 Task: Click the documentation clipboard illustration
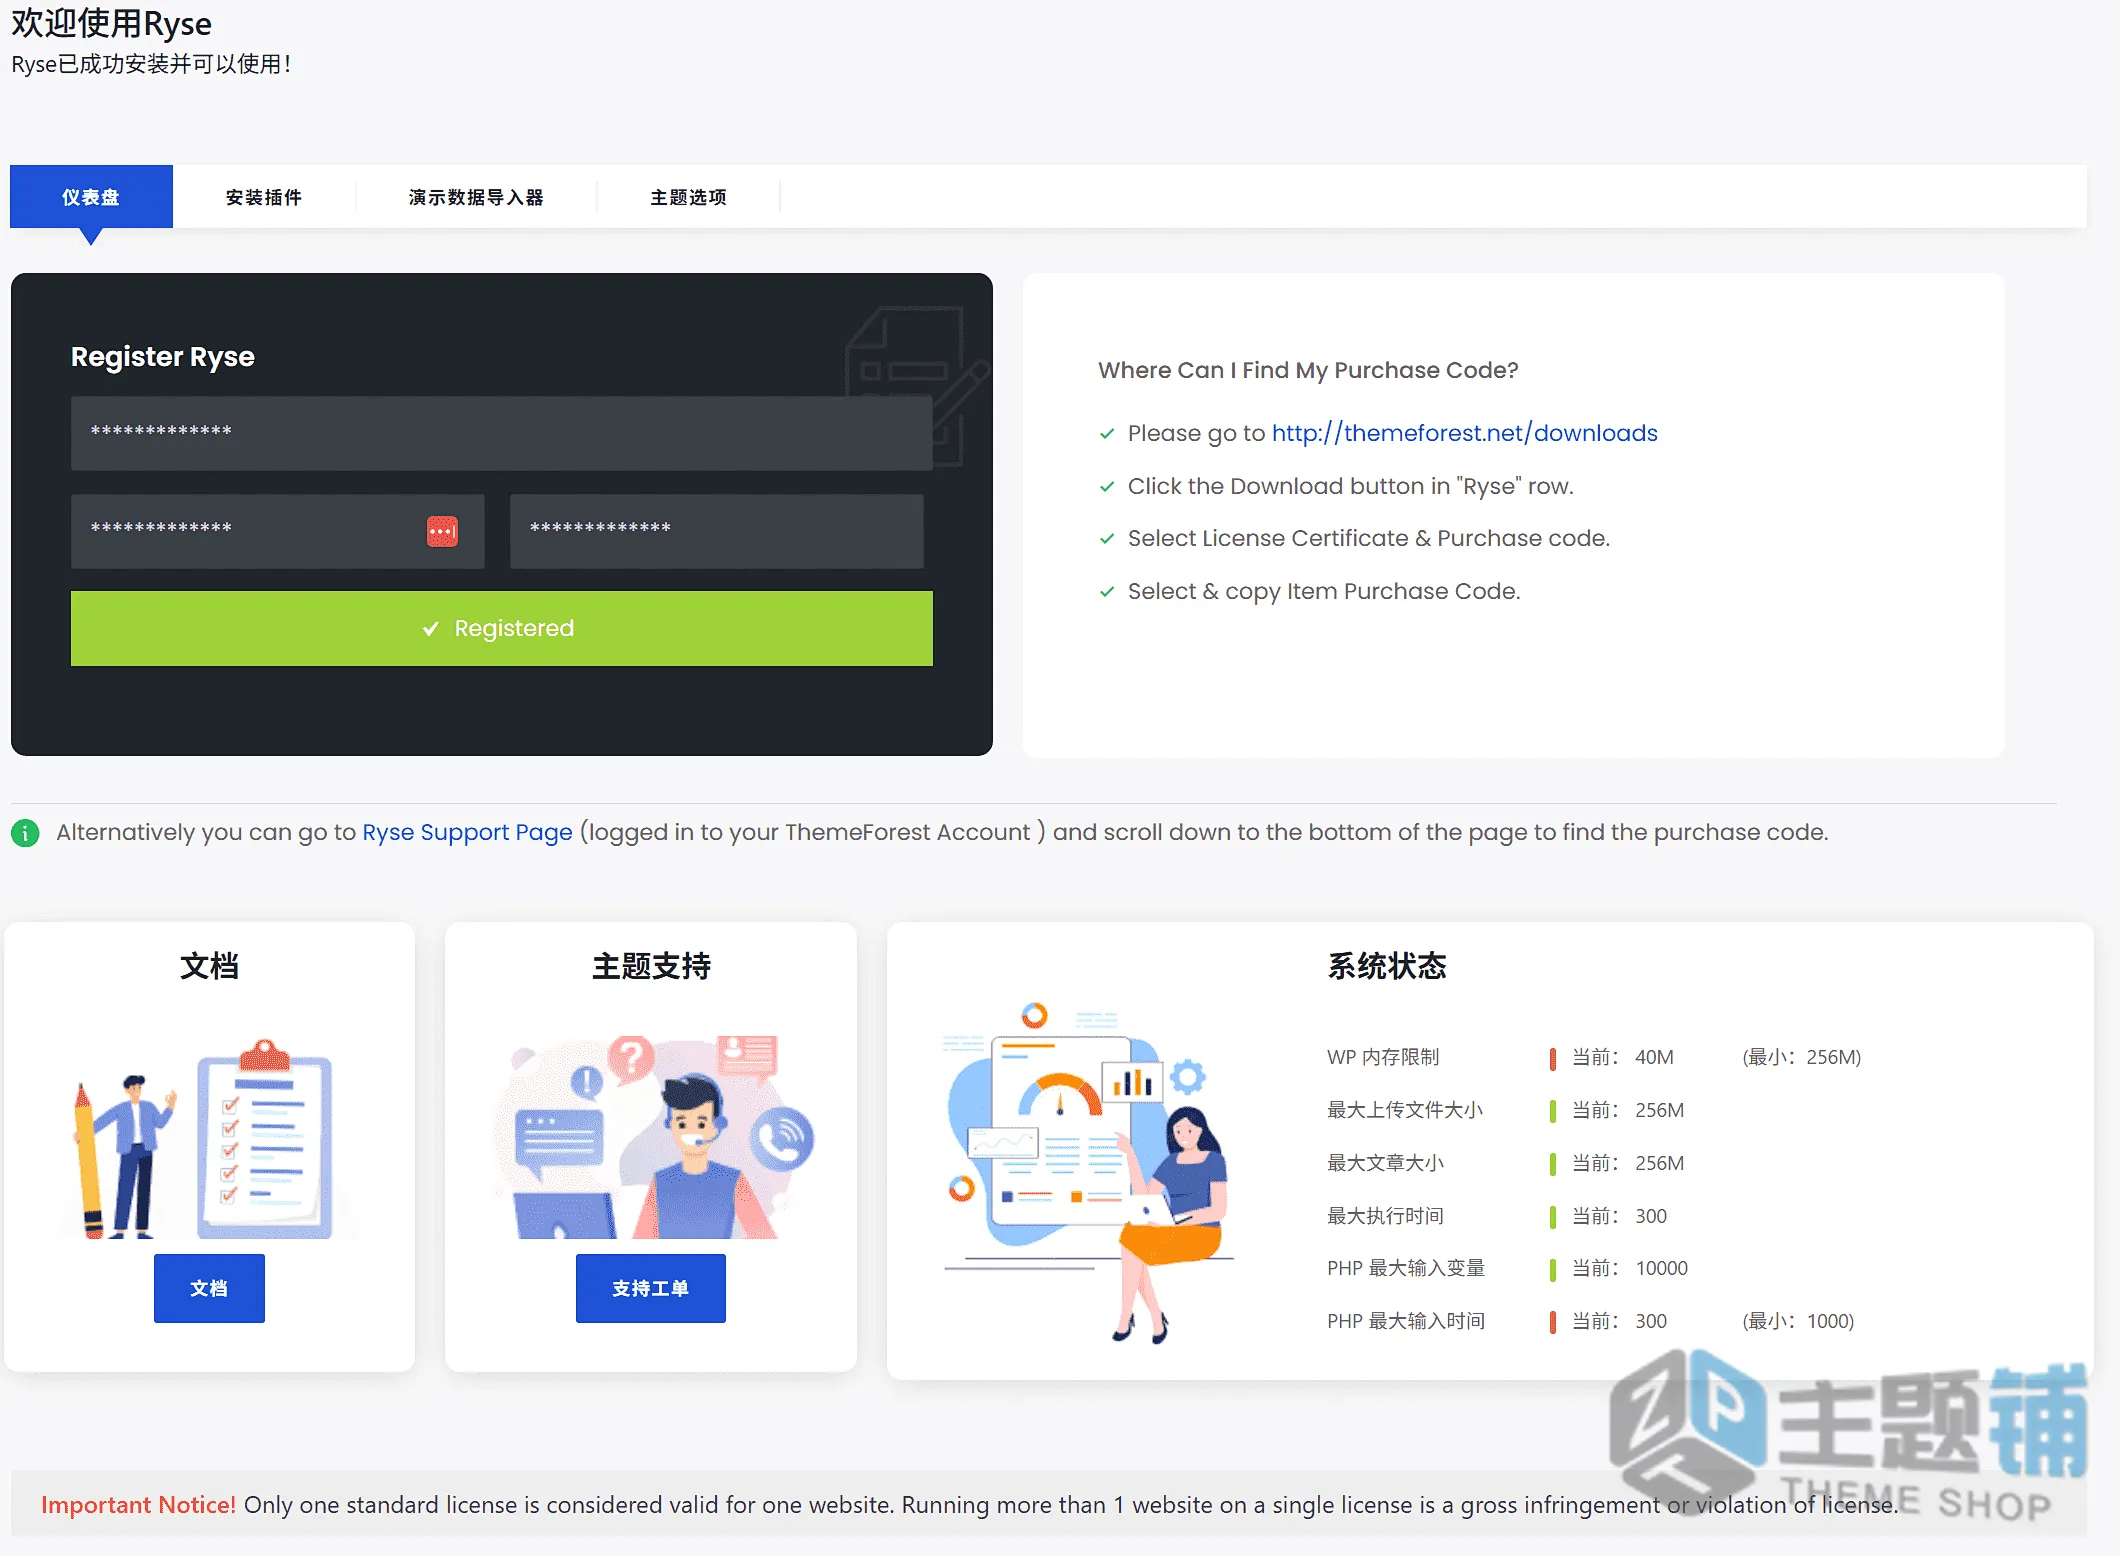tap(209, 1140)
